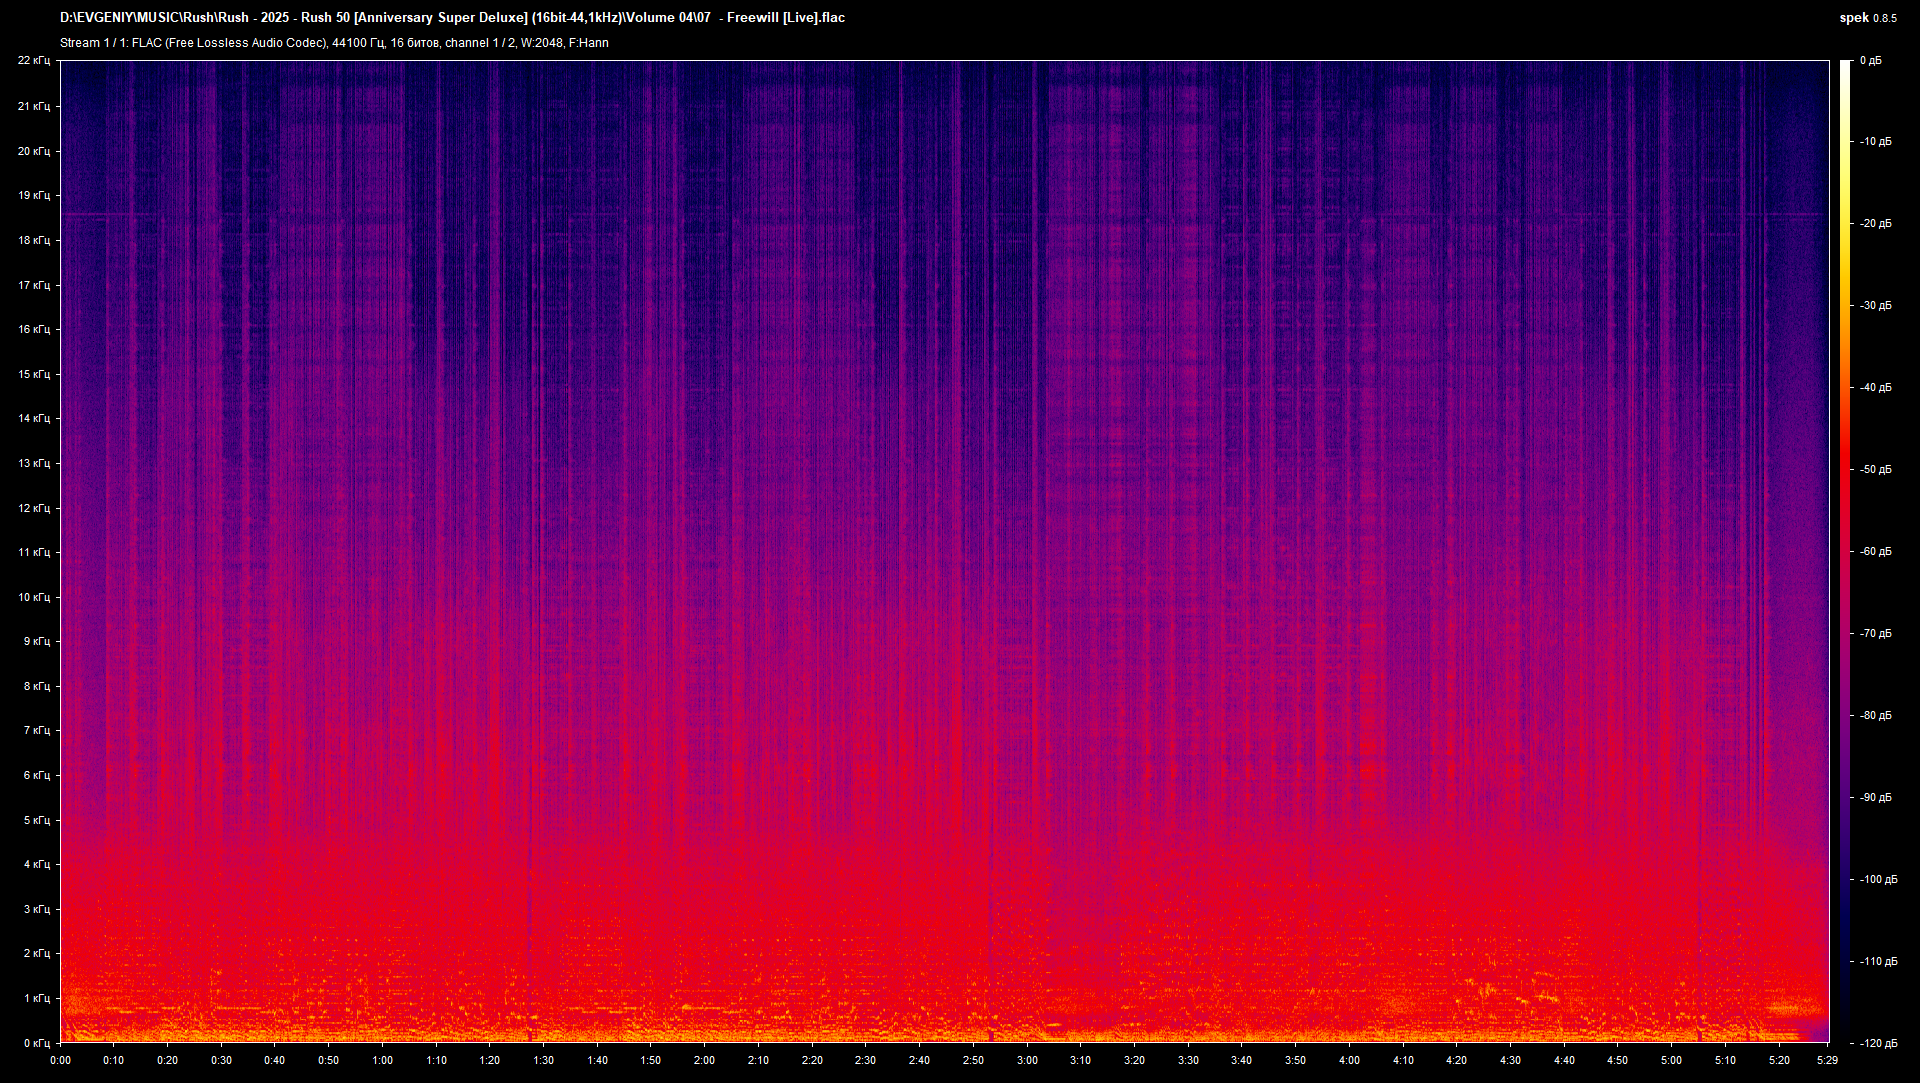Click the Freewill [Live].flac file path title
Image resolution: width=1920 pixels, height=1083 pixels.
pyautogui.click(x=452, y=18)
